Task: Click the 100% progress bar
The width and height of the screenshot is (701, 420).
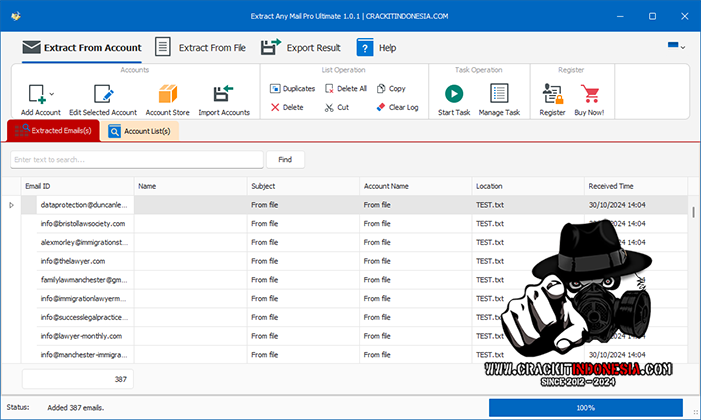Action: tap(585, 408)
